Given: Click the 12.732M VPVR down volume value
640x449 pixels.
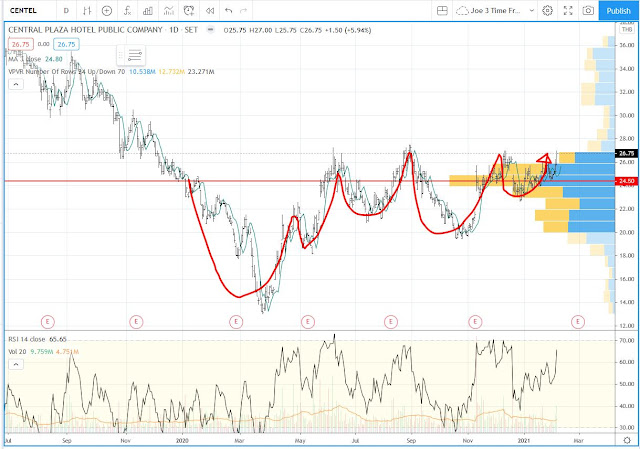Looking at the screenshot, I should click(x=171, y=72).
